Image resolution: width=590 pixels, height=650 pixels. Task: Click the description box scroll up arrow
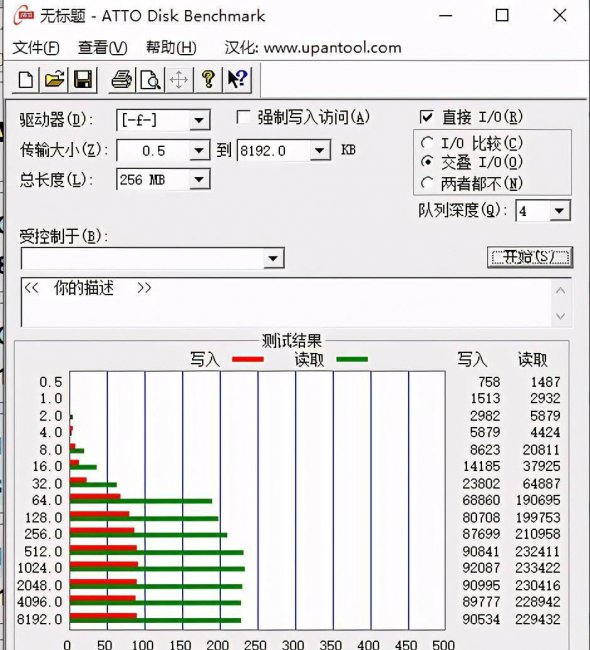click(x=561, y=291)
